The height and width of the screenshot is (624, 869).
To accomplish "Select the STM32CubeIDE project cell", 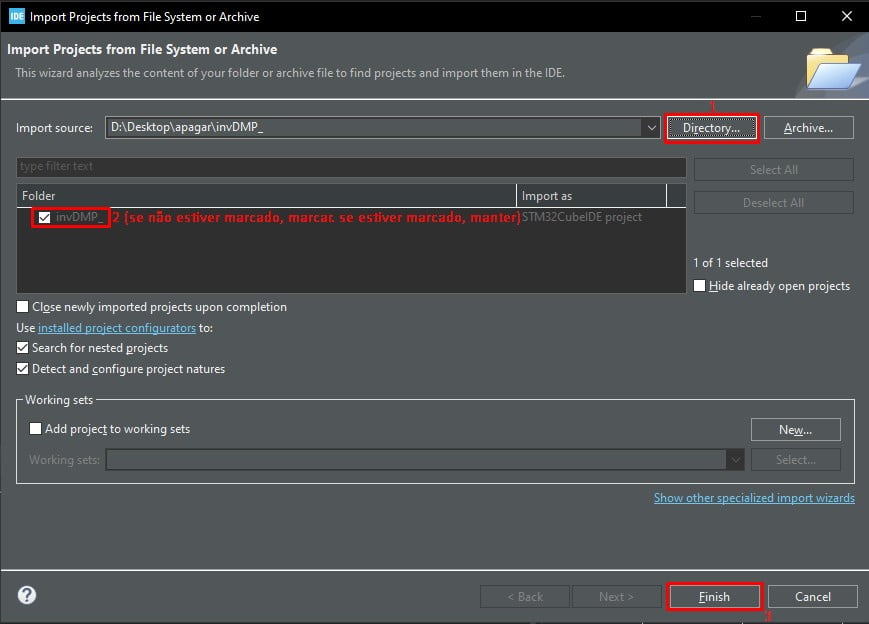I will [582, 217].
